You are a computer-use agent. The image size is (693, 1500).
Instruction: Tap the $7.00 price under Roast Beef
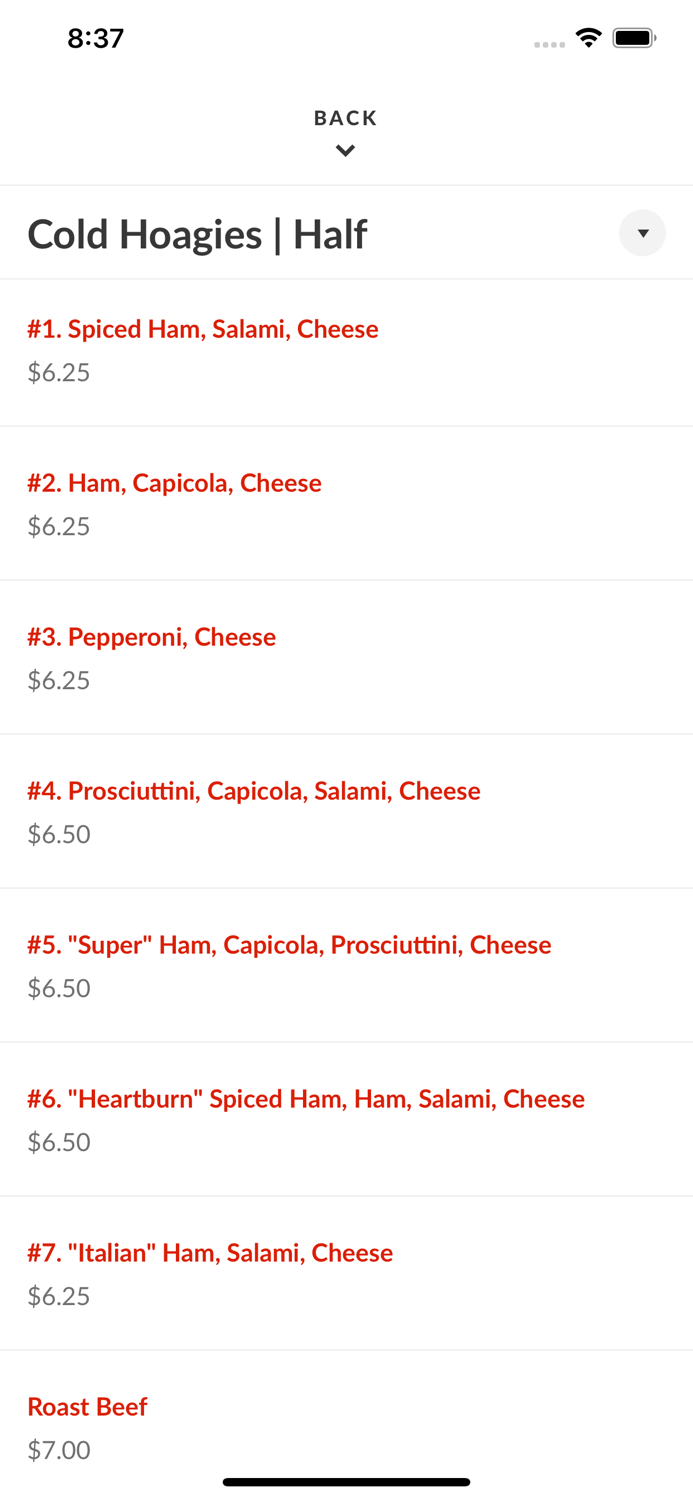point(58,1450)
